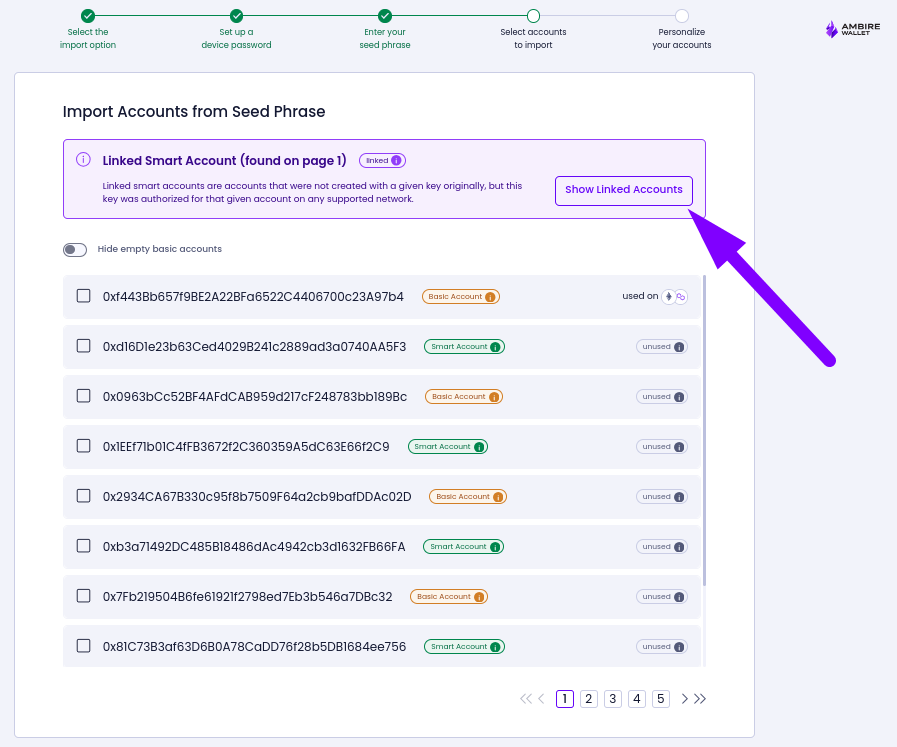The height and width of the screenshot is (747, 897).
Task: Click 'Select the import option' step label
Action: pyautogui.click(x=88, y=38)
